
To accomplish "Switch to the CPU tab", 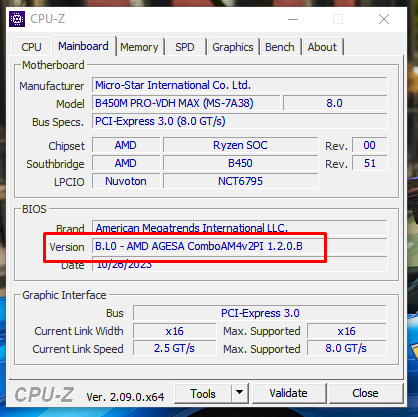I will click(x=31, y=47).
